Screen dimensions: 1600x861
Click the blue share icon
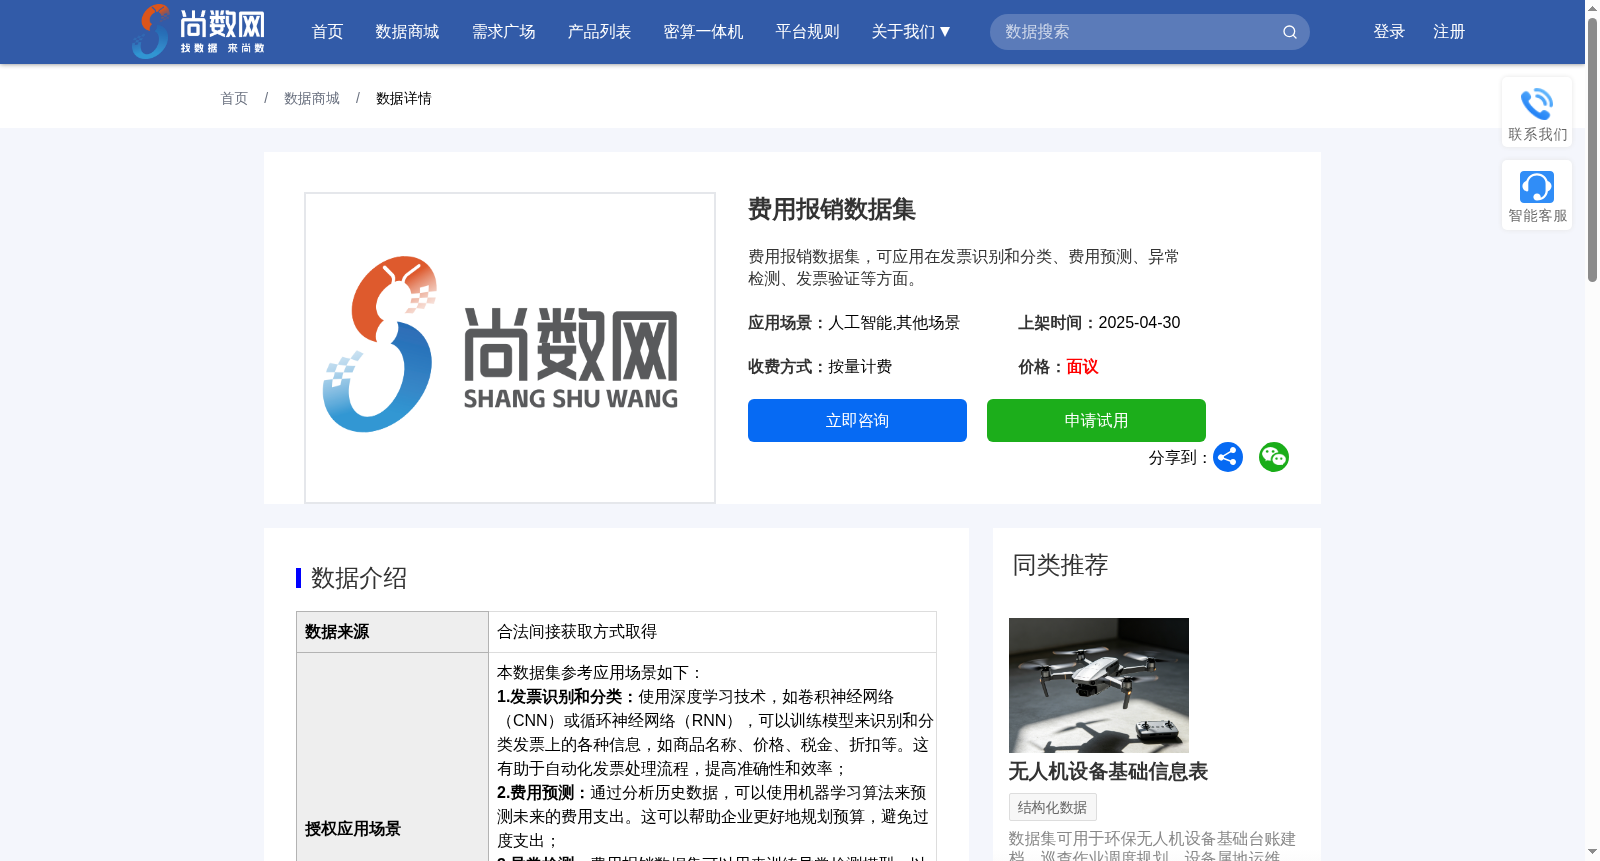tap(1228, 457)
